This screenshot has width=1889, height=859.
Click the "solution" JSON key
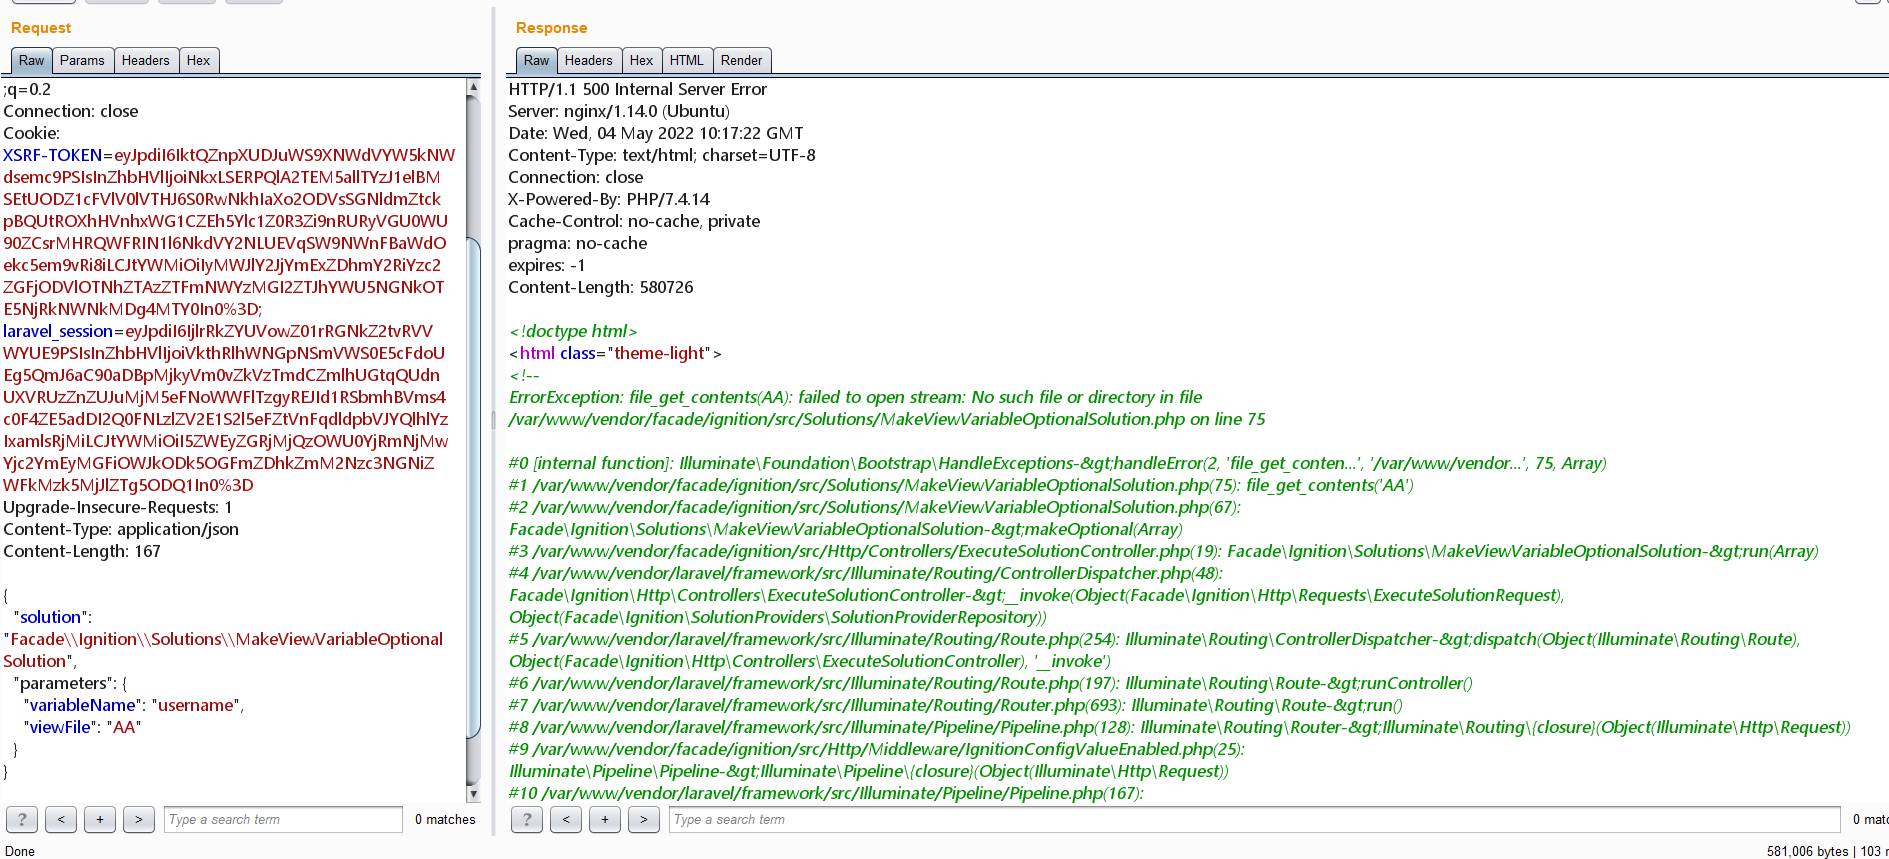(x=50, y=617)
